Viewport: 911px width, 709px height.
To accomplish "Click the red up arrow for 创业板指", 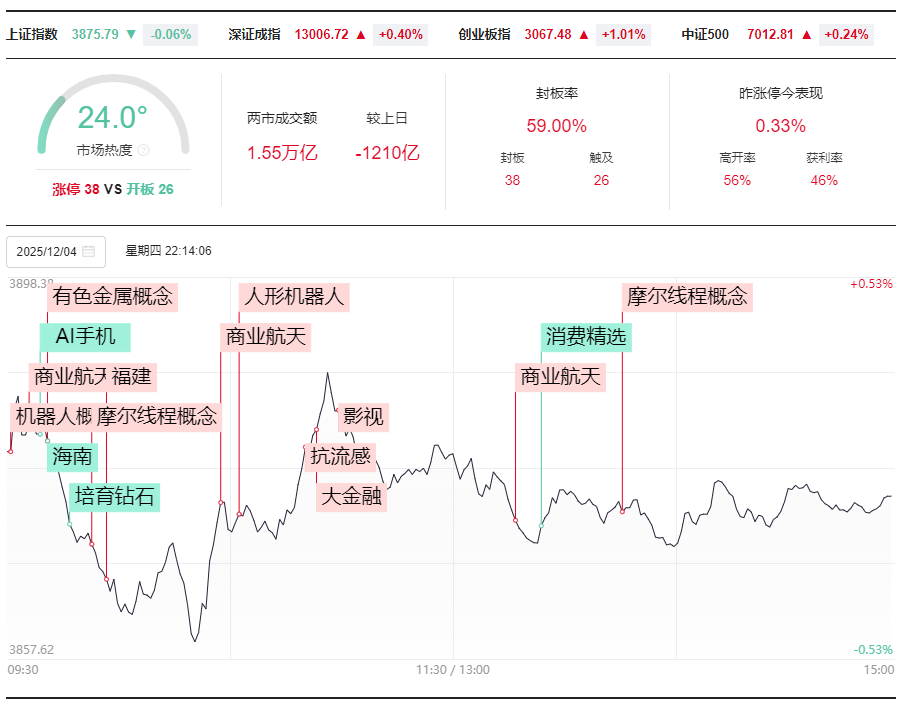I will [584, 34].
